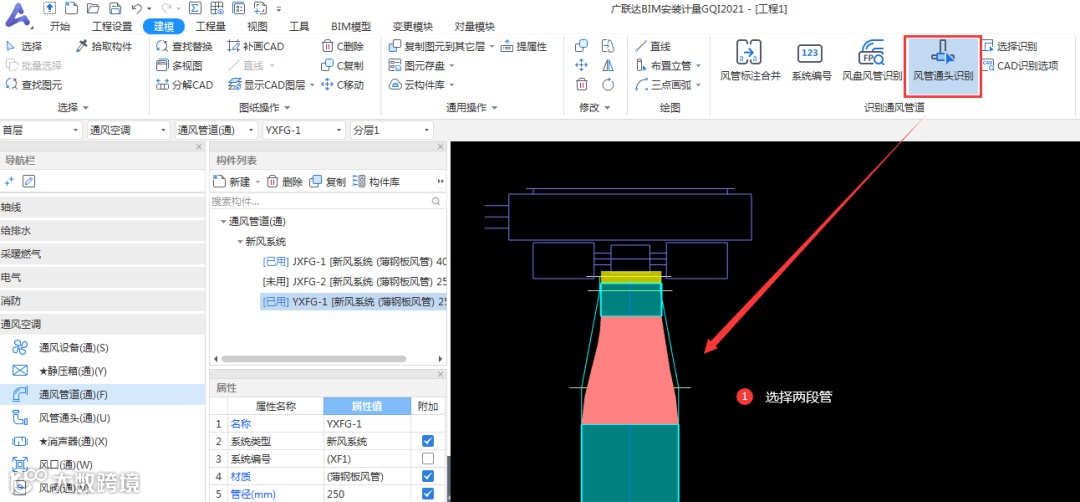
Task: Switch to the 工程设置 ribbon tab
Action: [x=112, y=27]
